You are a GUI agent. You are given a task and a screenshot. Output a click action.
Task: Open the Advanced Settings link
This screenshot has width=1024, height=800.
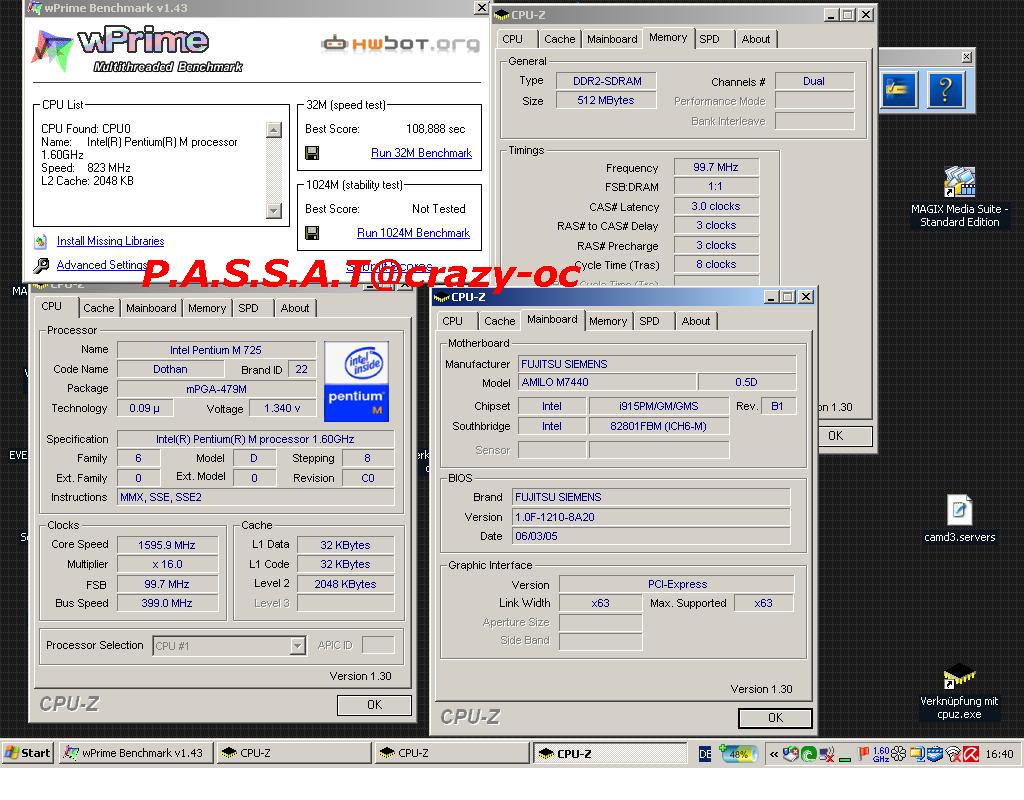pos(101,264)
